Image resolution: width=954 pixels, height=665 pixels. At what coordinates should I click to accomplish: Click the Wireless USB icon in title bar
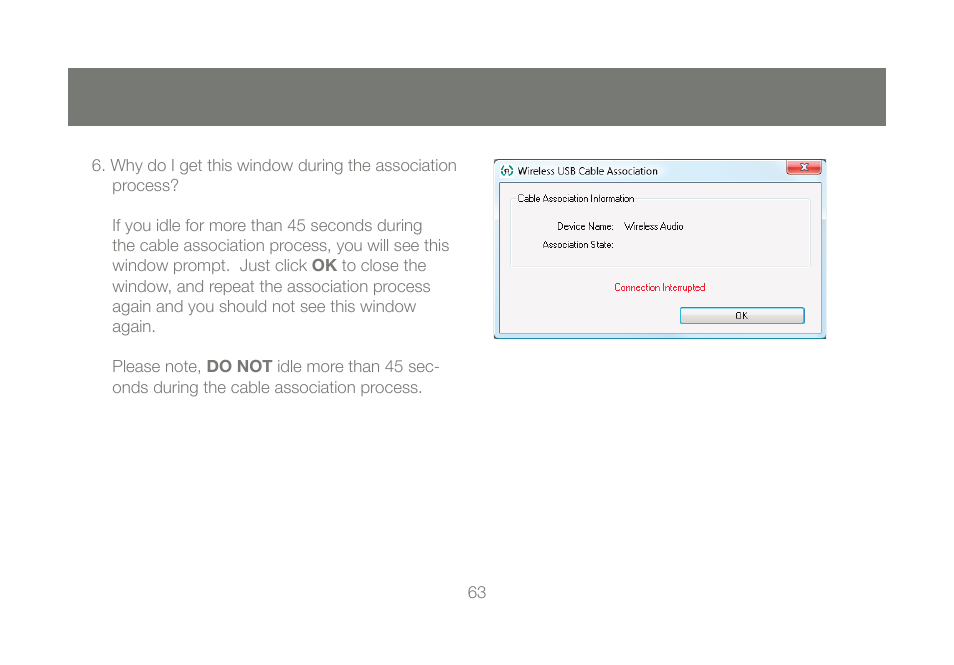(506, 171)
